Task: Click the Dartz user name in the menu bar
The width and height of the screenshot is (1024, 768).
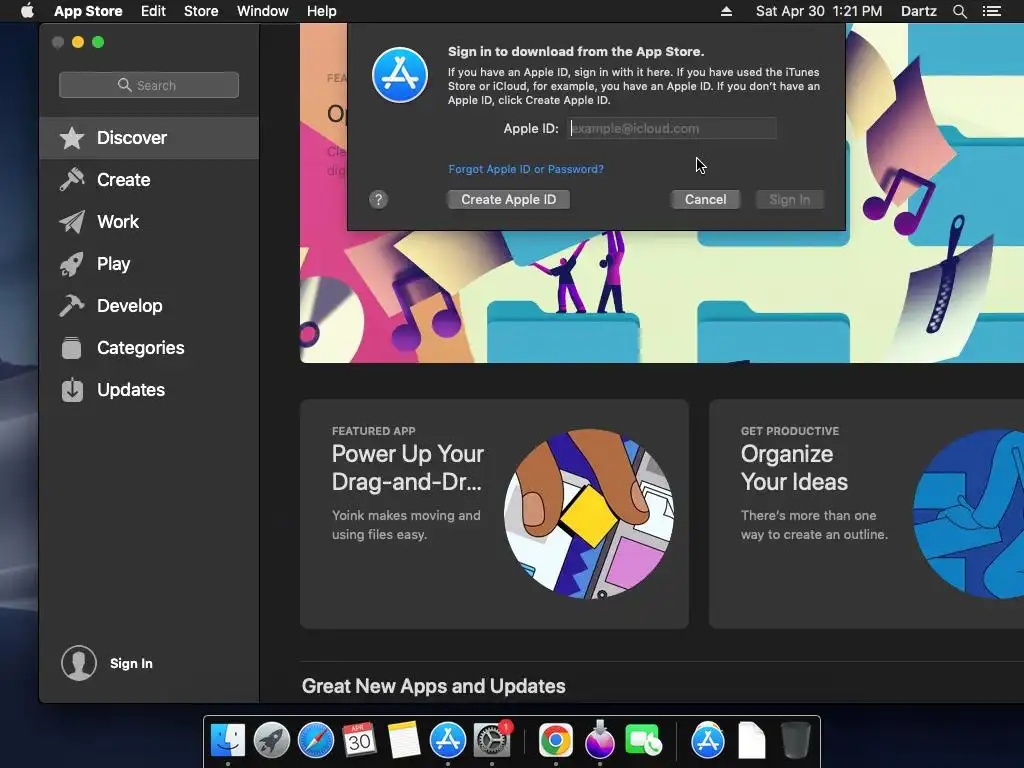Action: pos(919,11)
